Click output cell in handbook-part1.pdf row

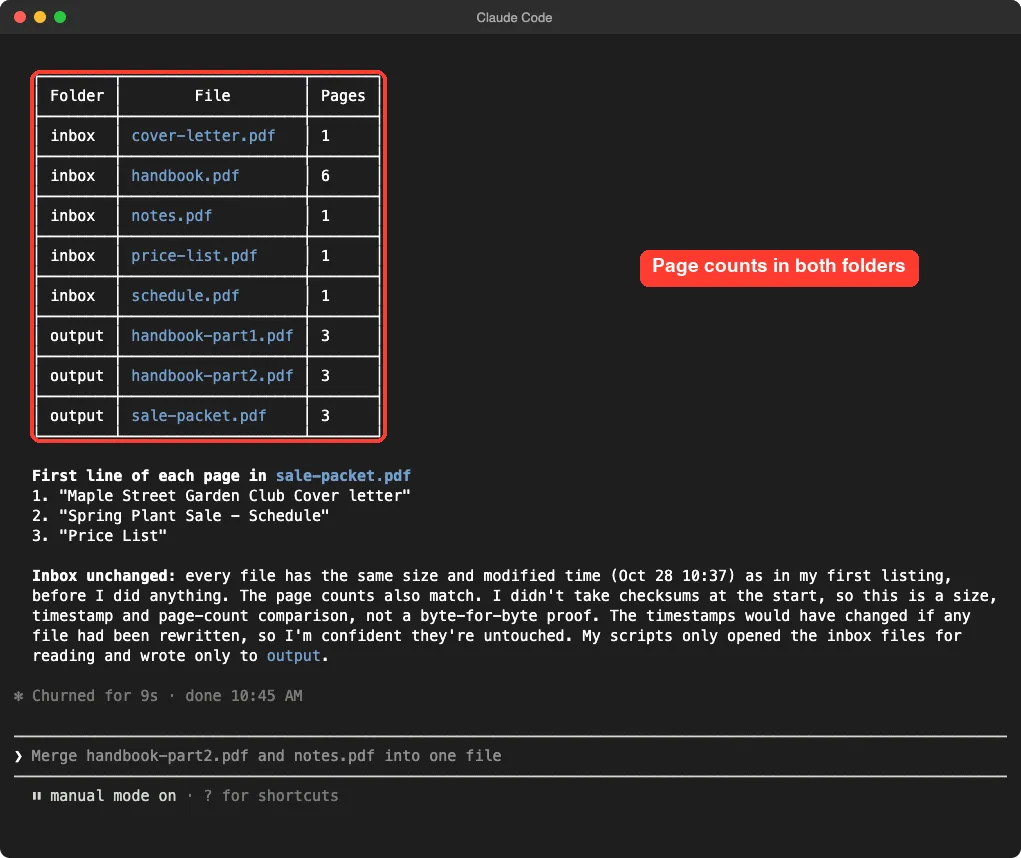77,336
